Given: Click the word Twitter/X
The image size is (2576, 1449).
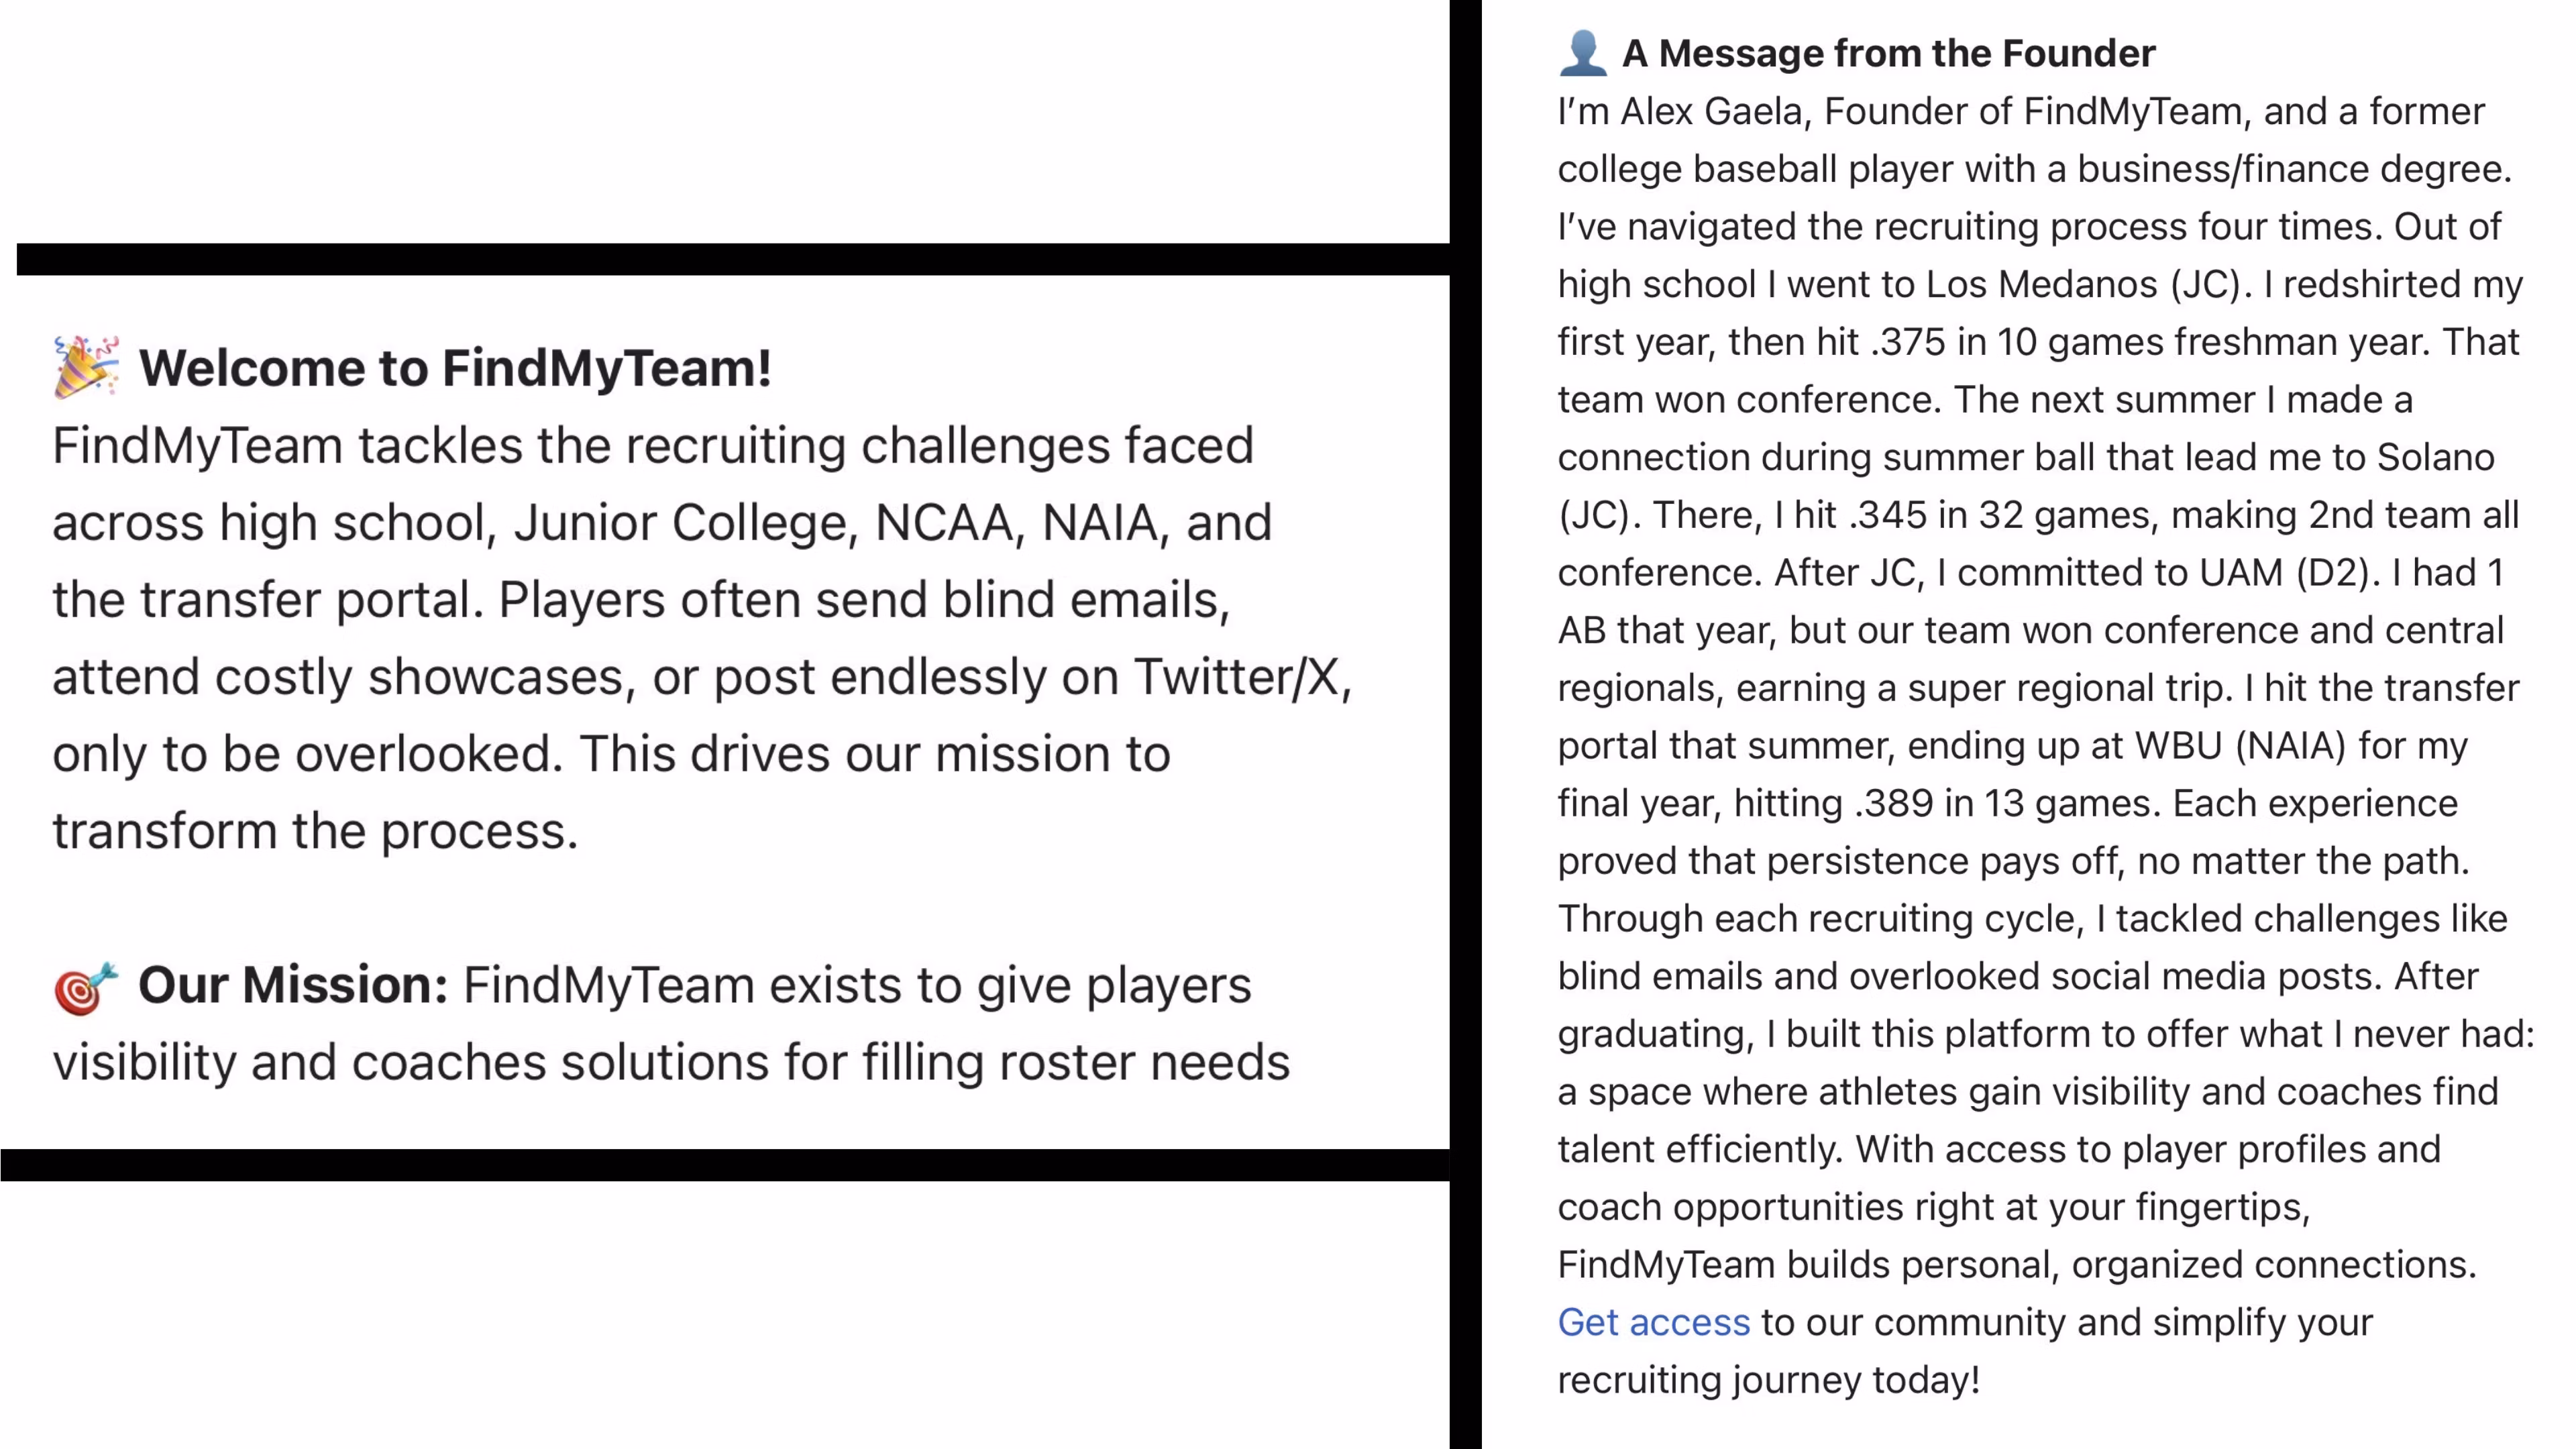Looking at the screenshot, I should pos(1241,677).
